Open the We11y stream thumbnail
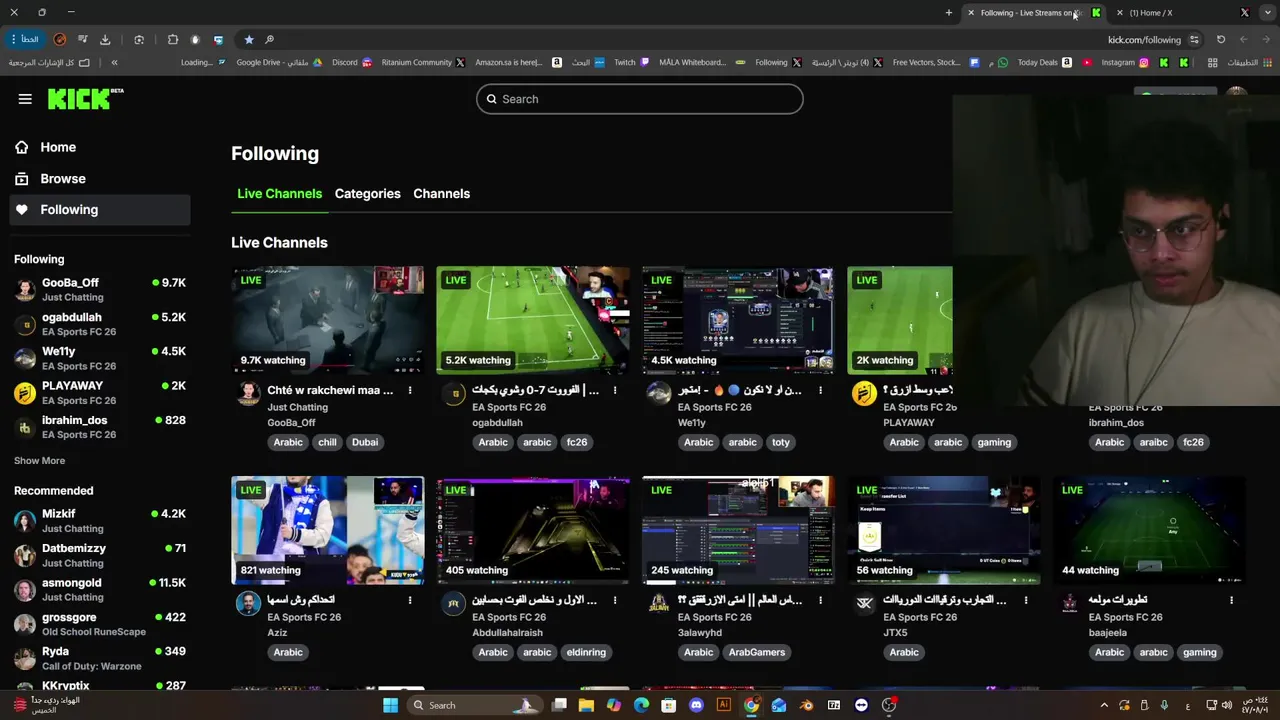Screen dimensions: 1280x720 (738, 320)
